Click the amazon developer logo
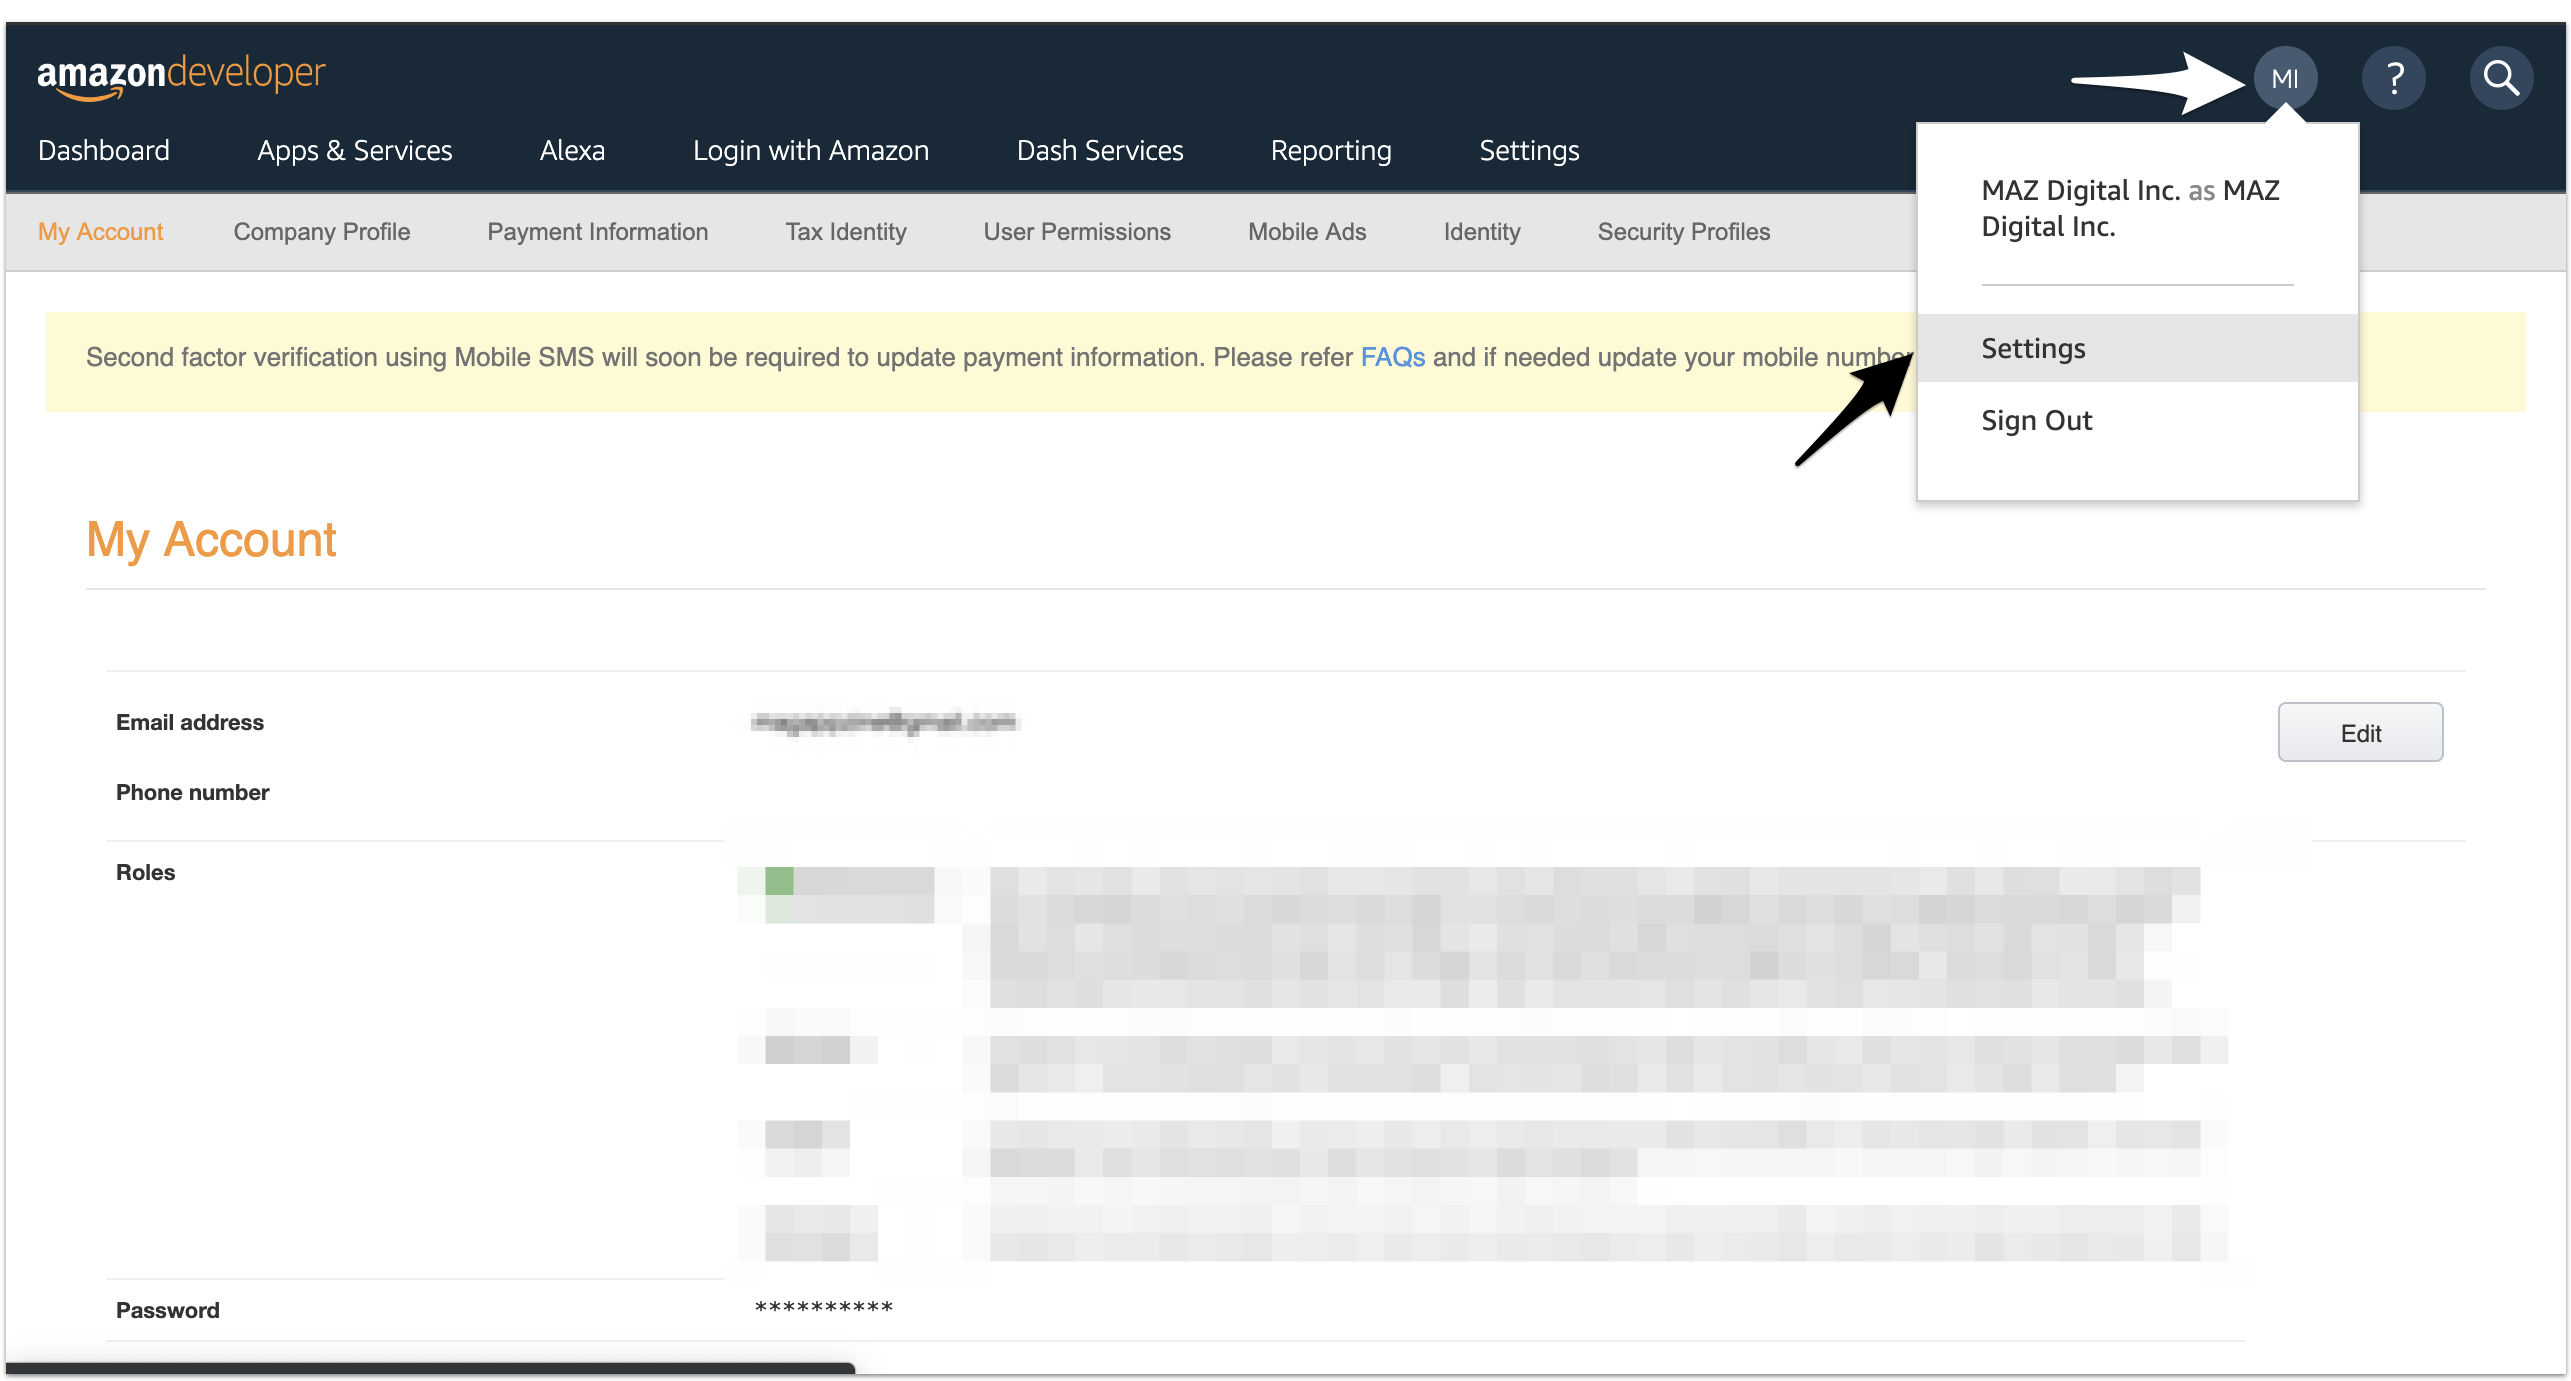The width and height of the screenshot is (2571, 1381). pyautogui.click(x=181, y=76)
